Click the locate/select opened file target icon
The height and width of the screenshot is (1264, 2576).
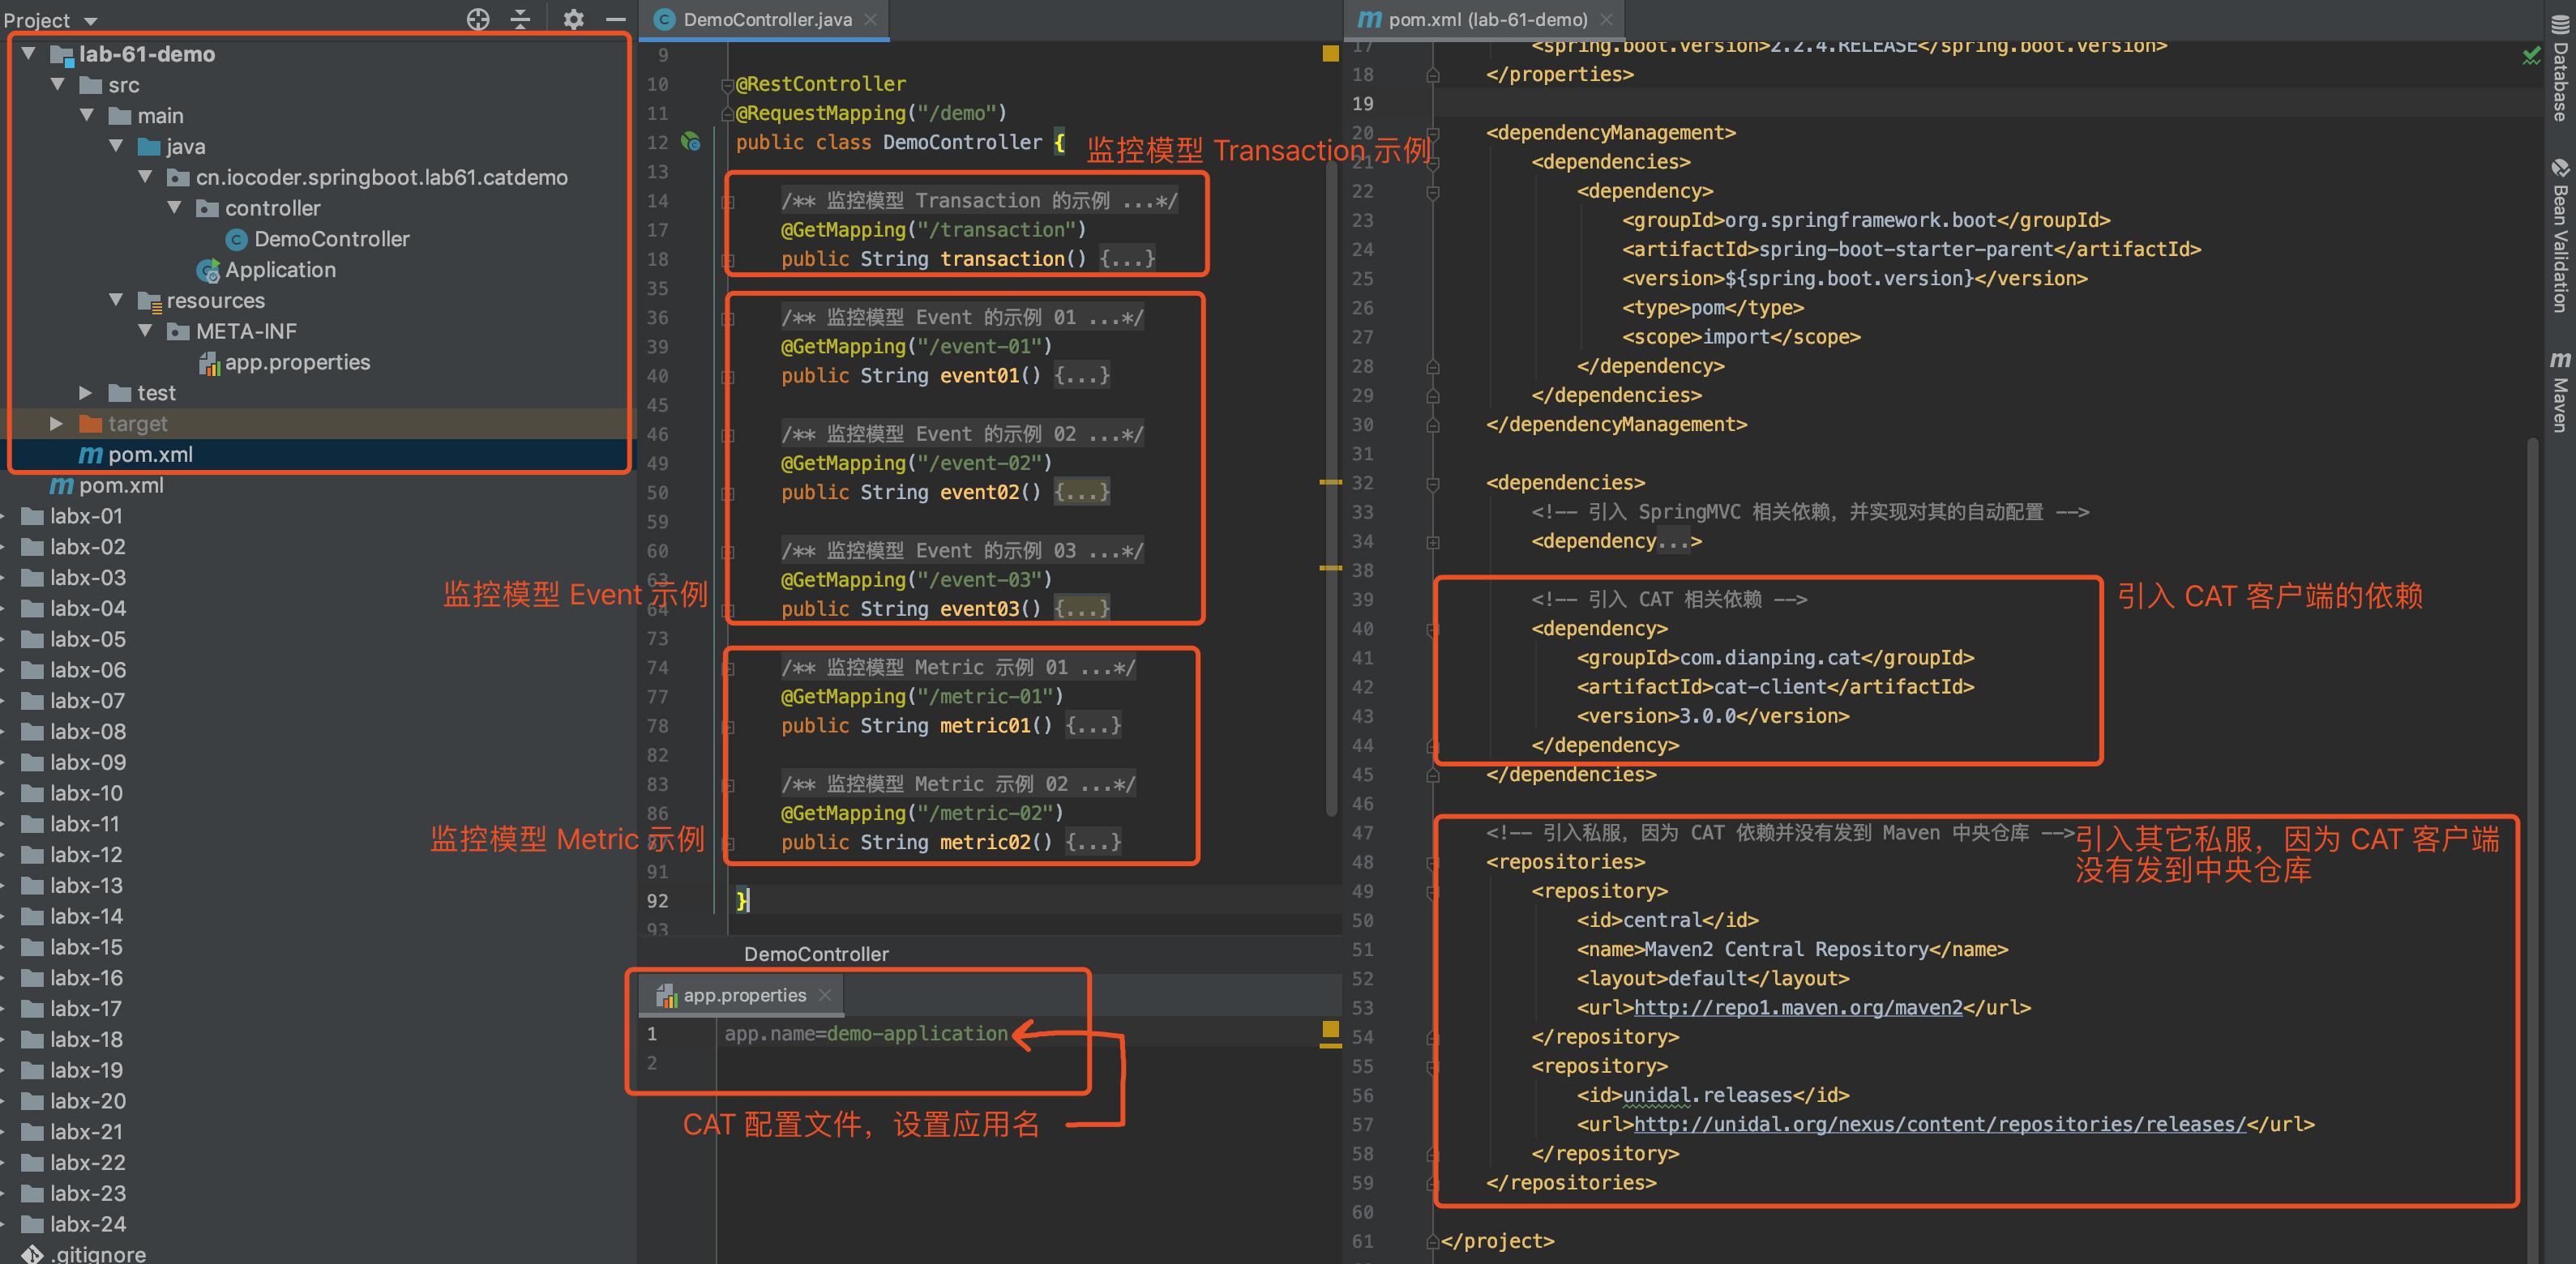point(478,19)
